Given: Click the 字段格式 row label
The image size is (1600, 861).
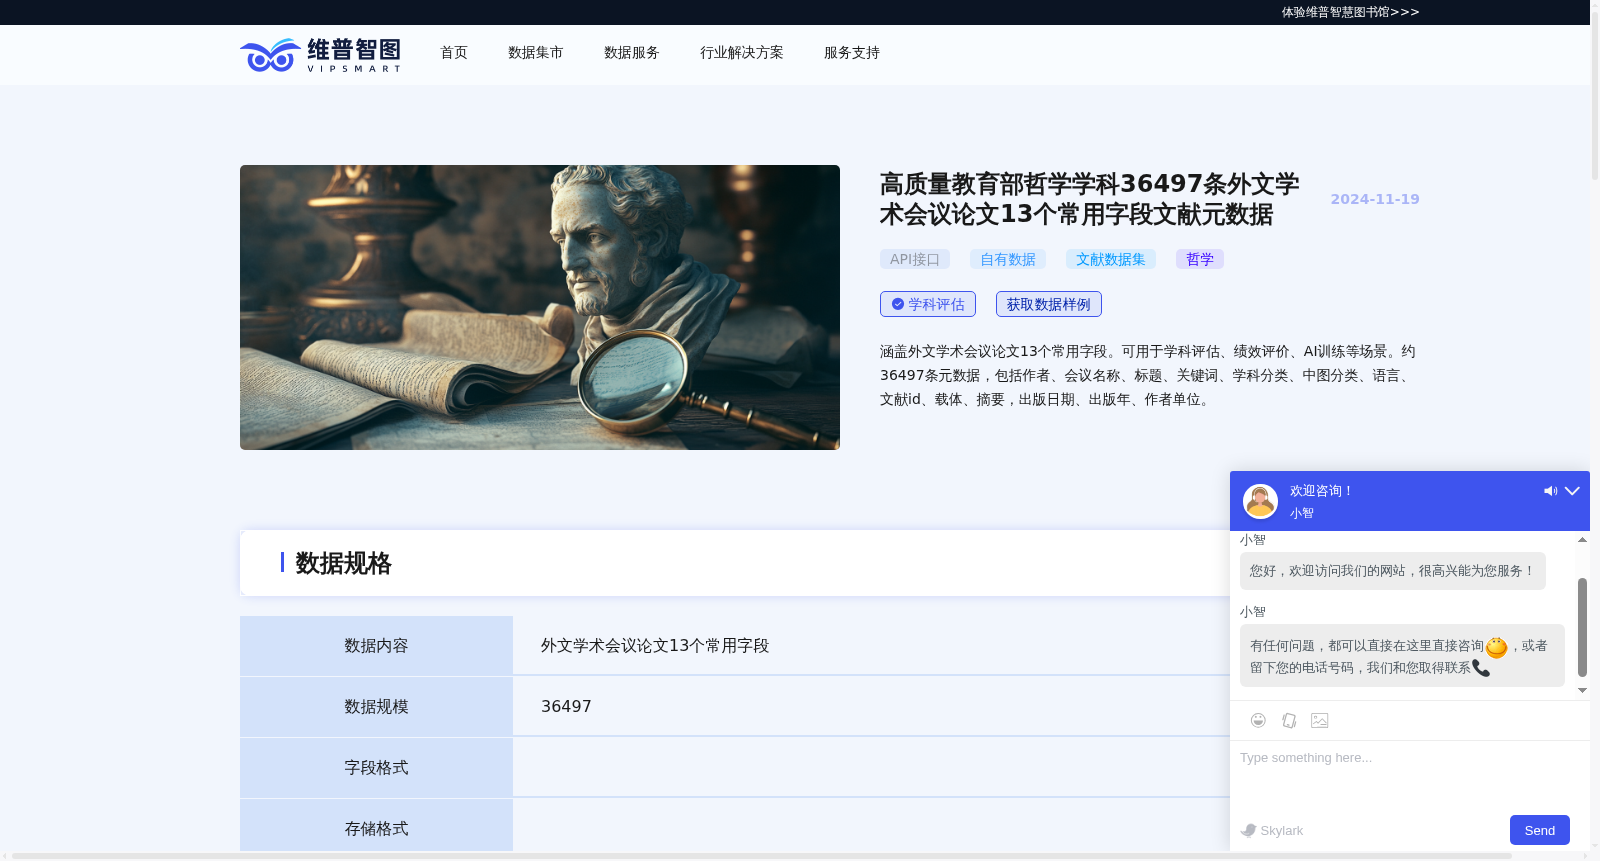Looking at the screenshot, I should coord(376,768).
